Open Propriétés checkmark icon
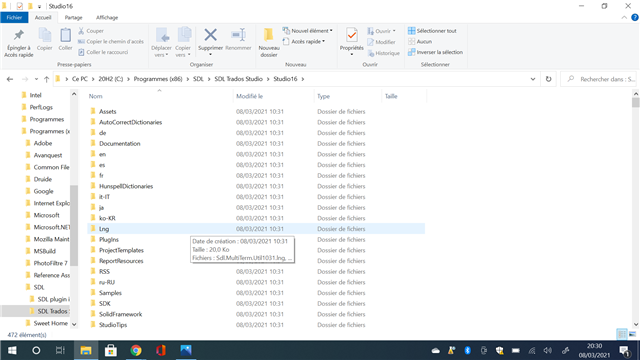 [351, 36]
